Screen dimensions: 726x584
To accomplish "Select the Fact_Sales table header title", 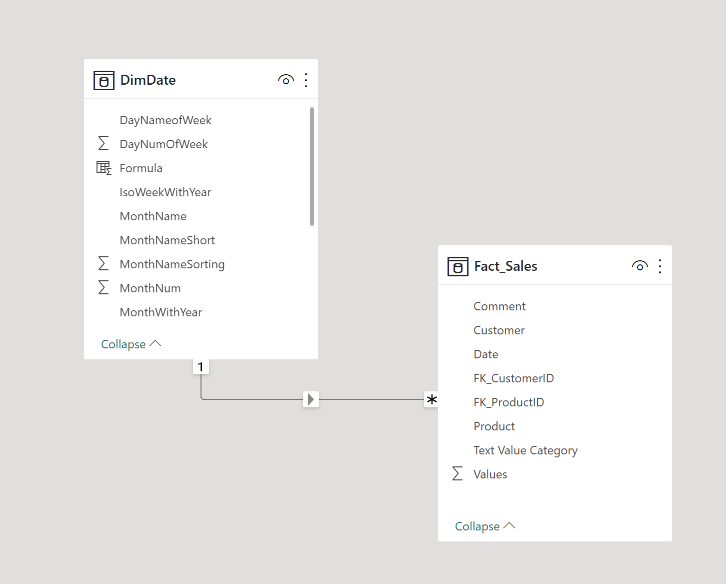I will [x=506, y=266].
